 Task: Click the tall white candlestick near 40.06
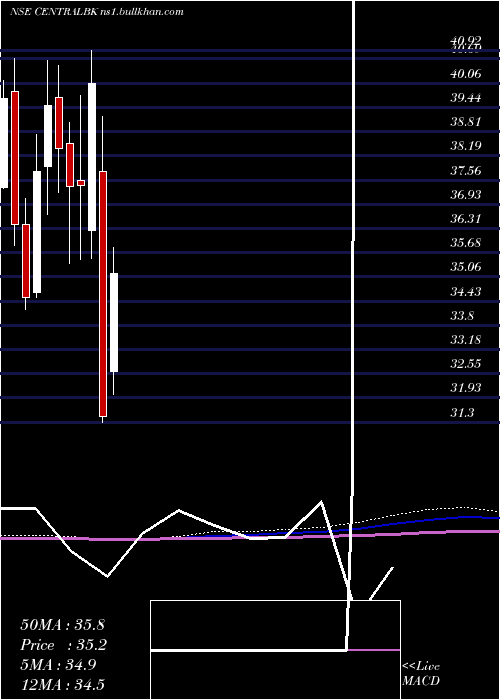(x=92, y=157)
